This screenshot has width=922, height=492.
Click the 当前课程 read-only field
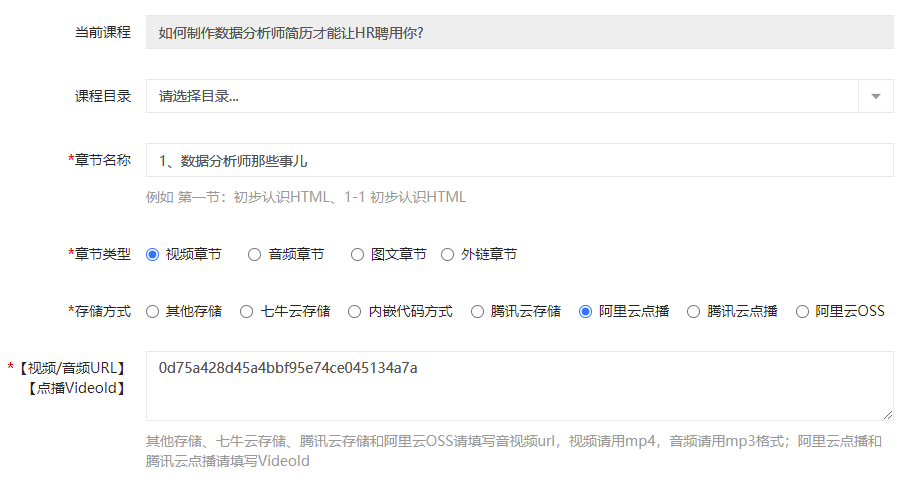click(520, 32)
